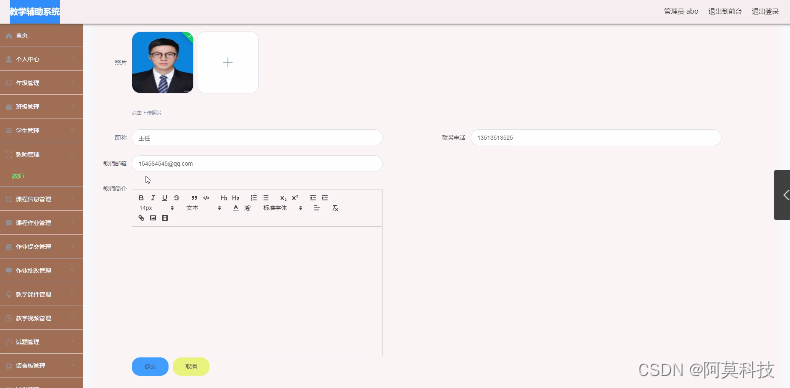Viewport: 790px width, 388px height.
Task: Click 退出到前台 in the top bar
Action: [725, 11]
